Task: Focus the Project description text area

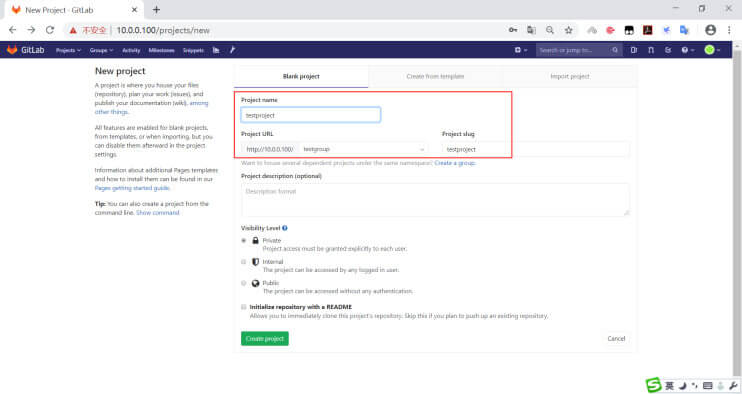Action: click(435, 200)
